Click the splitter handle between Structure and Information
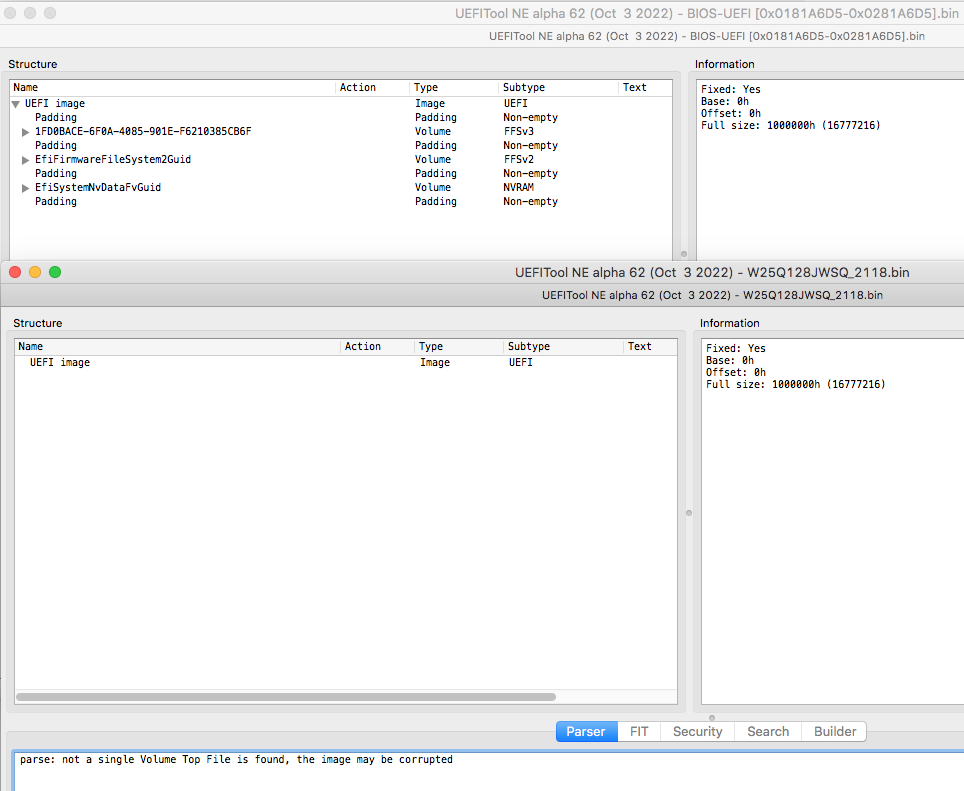The height and width of the screenshot is (791, 964). (689, 513)
